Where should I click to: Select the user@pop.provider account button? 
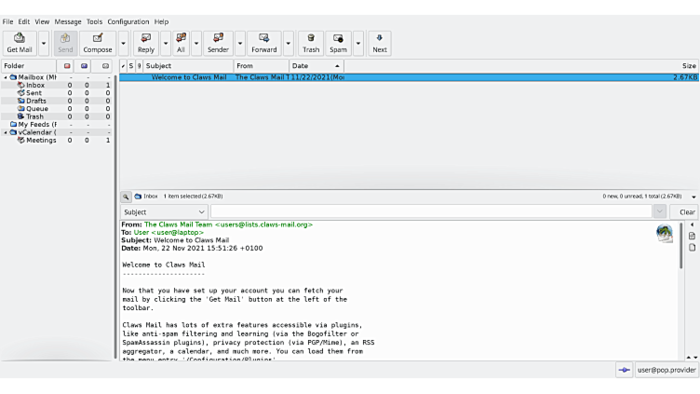666,370
